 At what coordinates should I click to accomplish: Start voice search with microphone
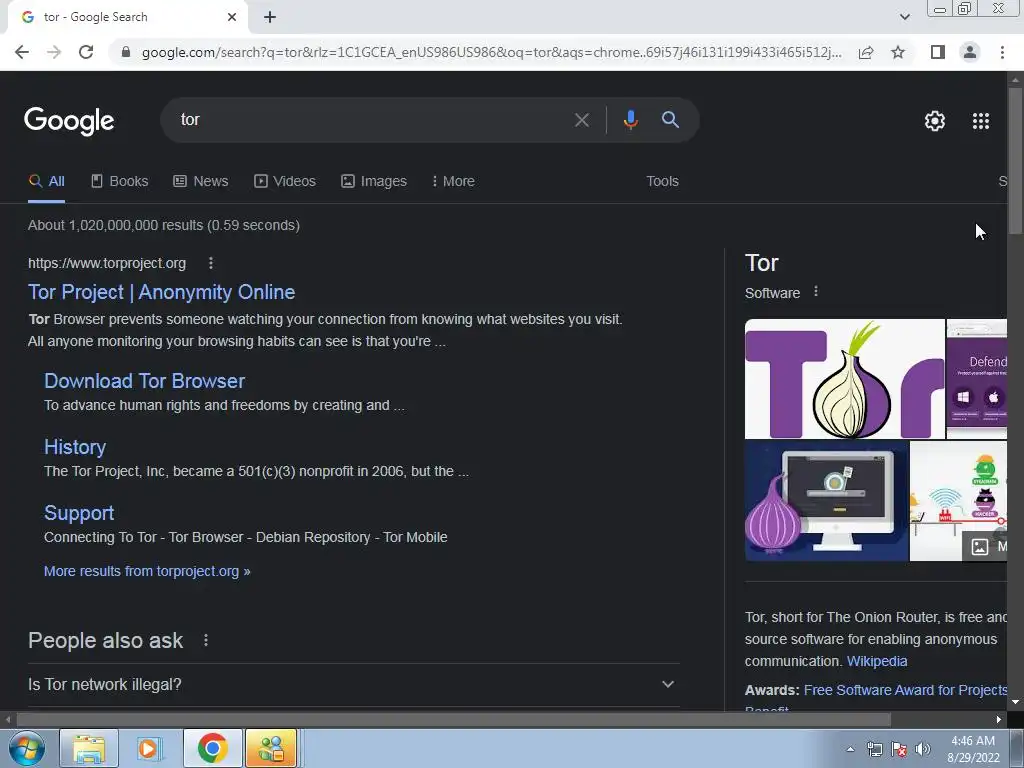point(630,120)
